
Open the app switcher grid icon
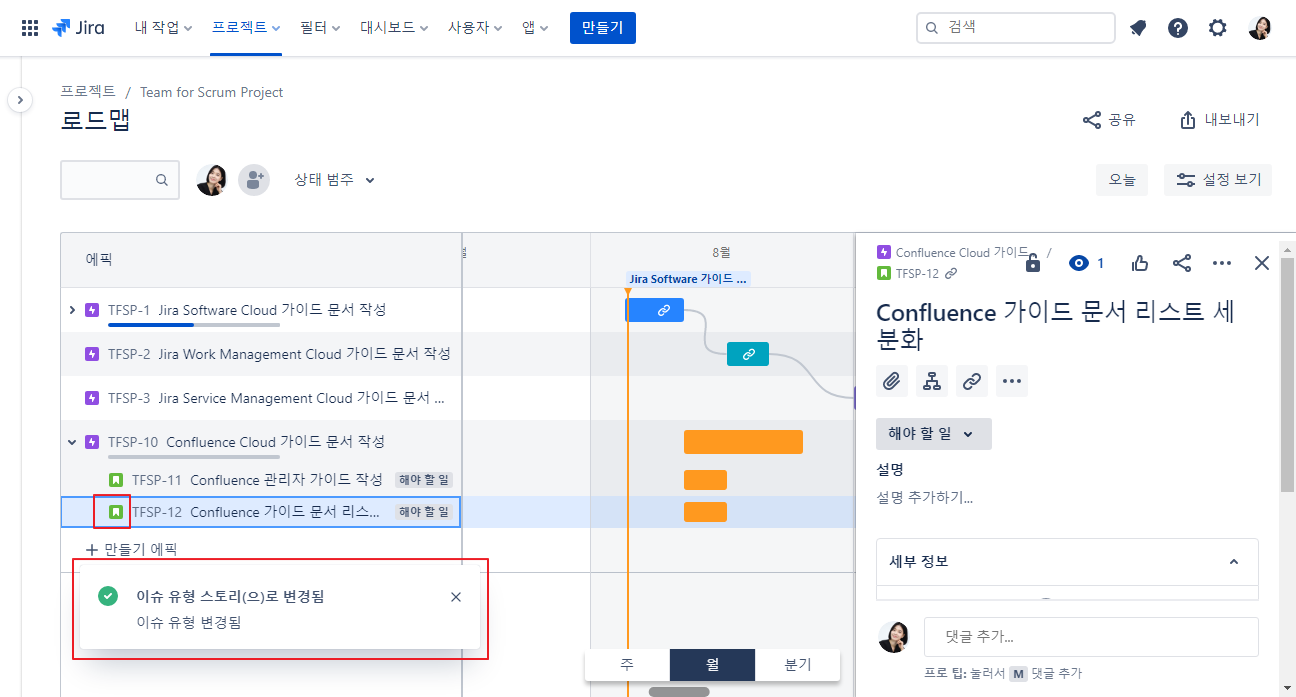coord(30,28)
